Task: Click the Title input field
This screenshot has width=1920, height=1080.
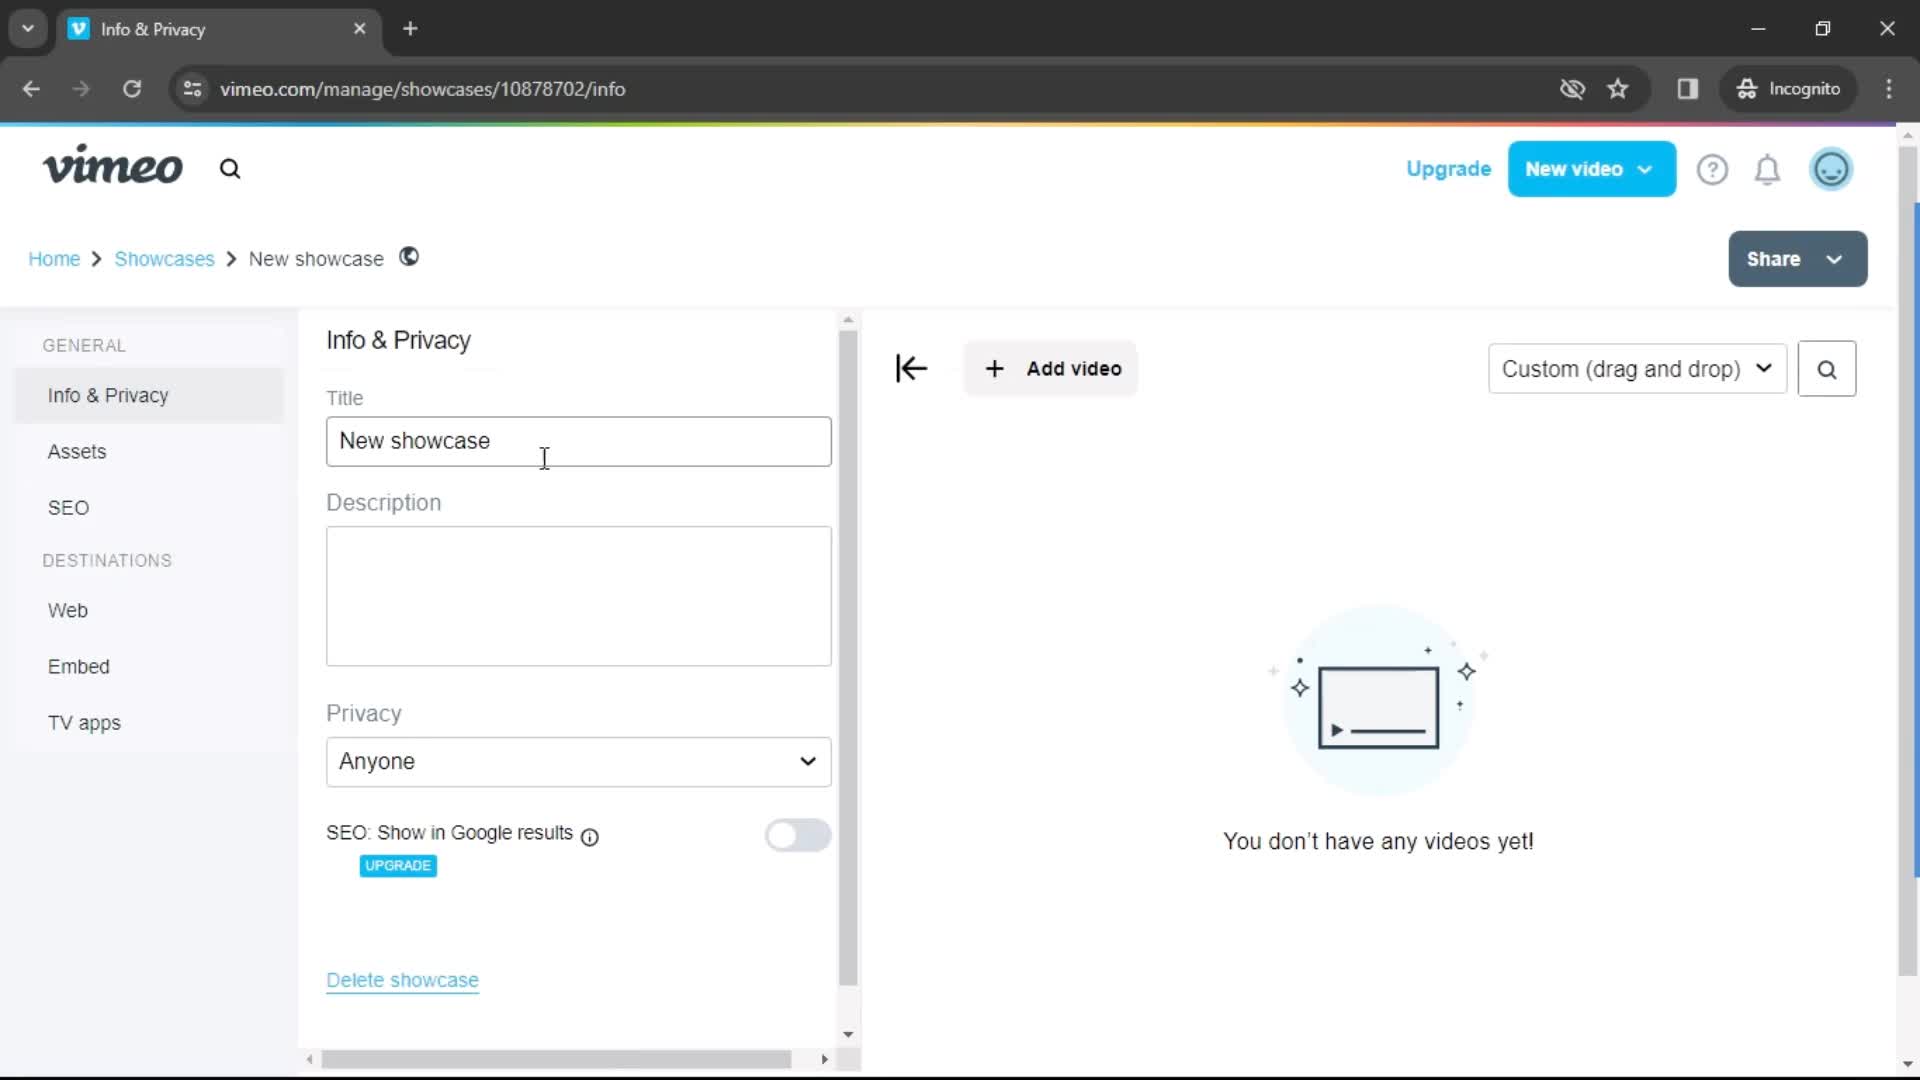Action: pos(580,440)
